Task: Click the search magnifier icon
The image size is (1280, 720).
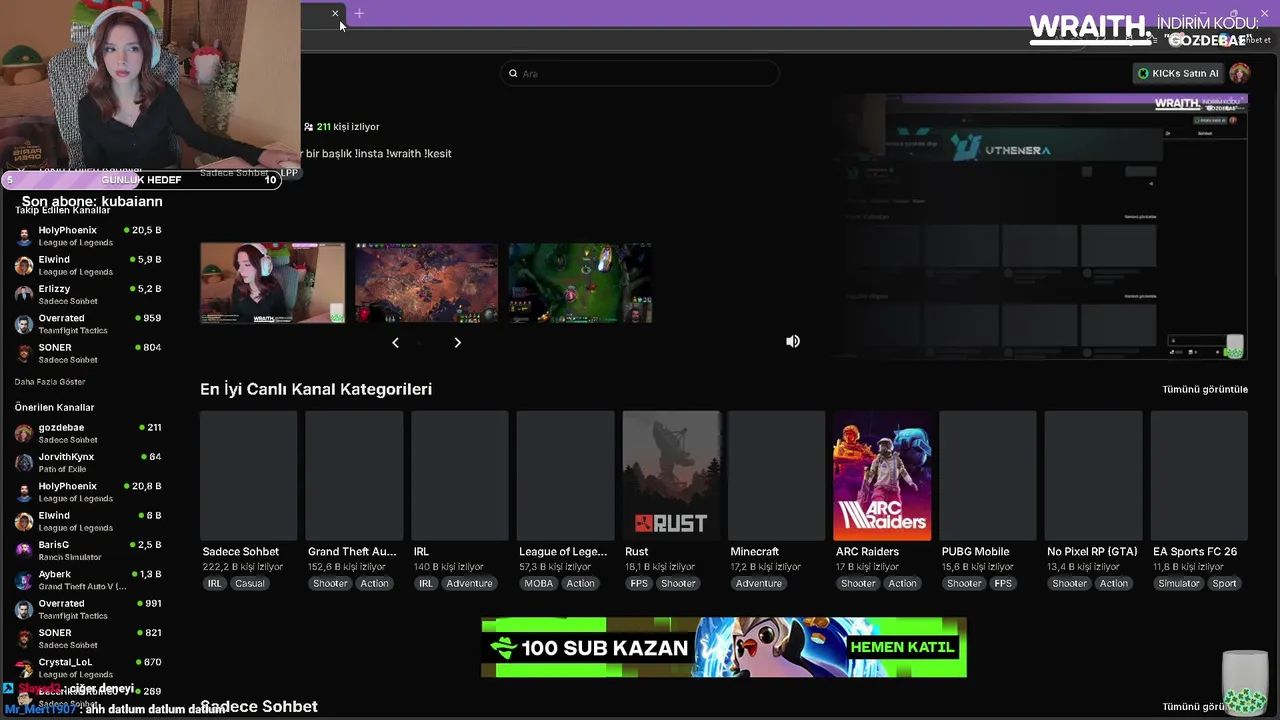Action: tap(513, 73)
